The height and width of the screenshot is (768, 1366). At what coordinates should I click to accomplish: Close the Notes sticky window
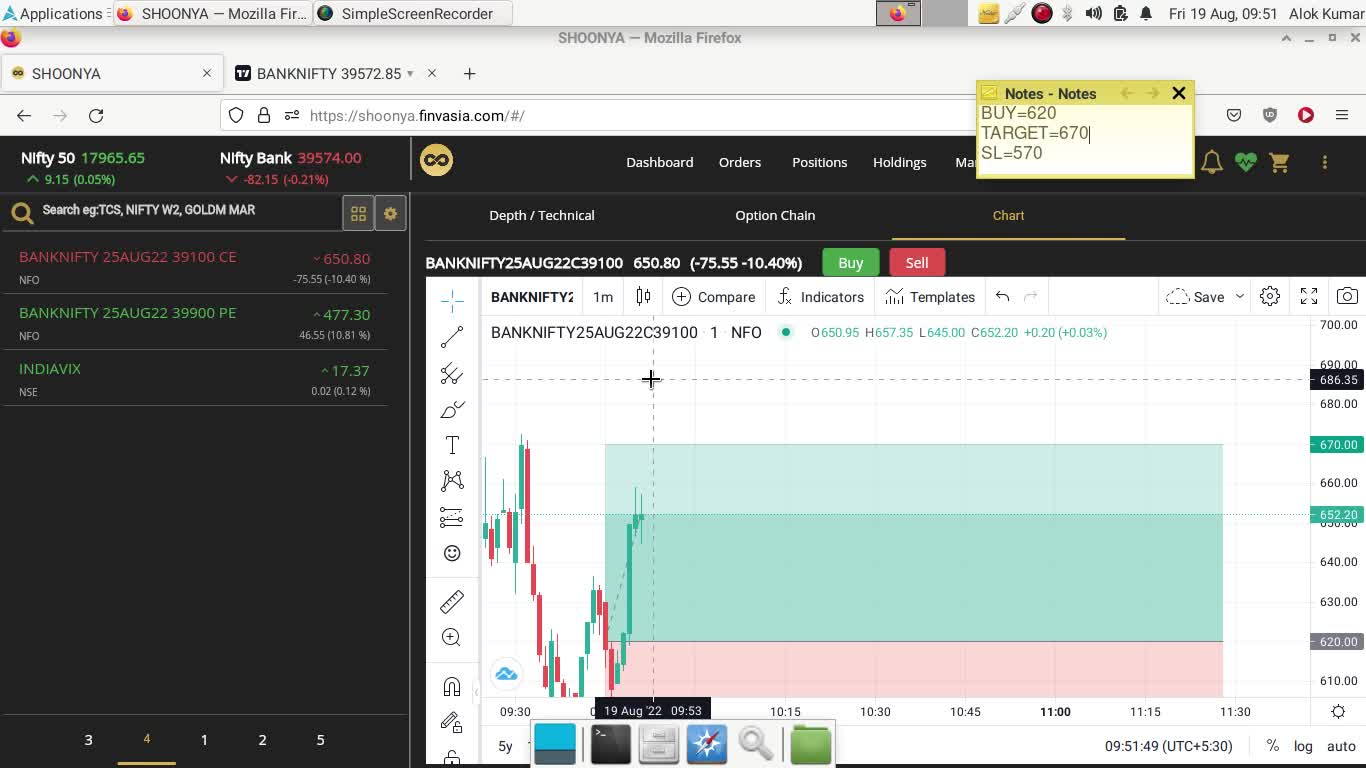(1179, 93)
